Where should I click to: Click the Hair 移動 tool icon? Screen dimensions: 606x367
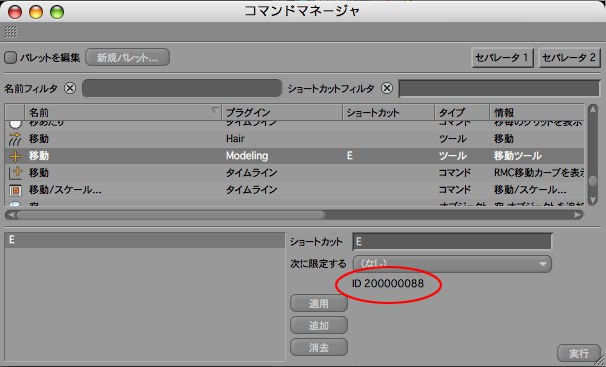(x=15, y=139)
